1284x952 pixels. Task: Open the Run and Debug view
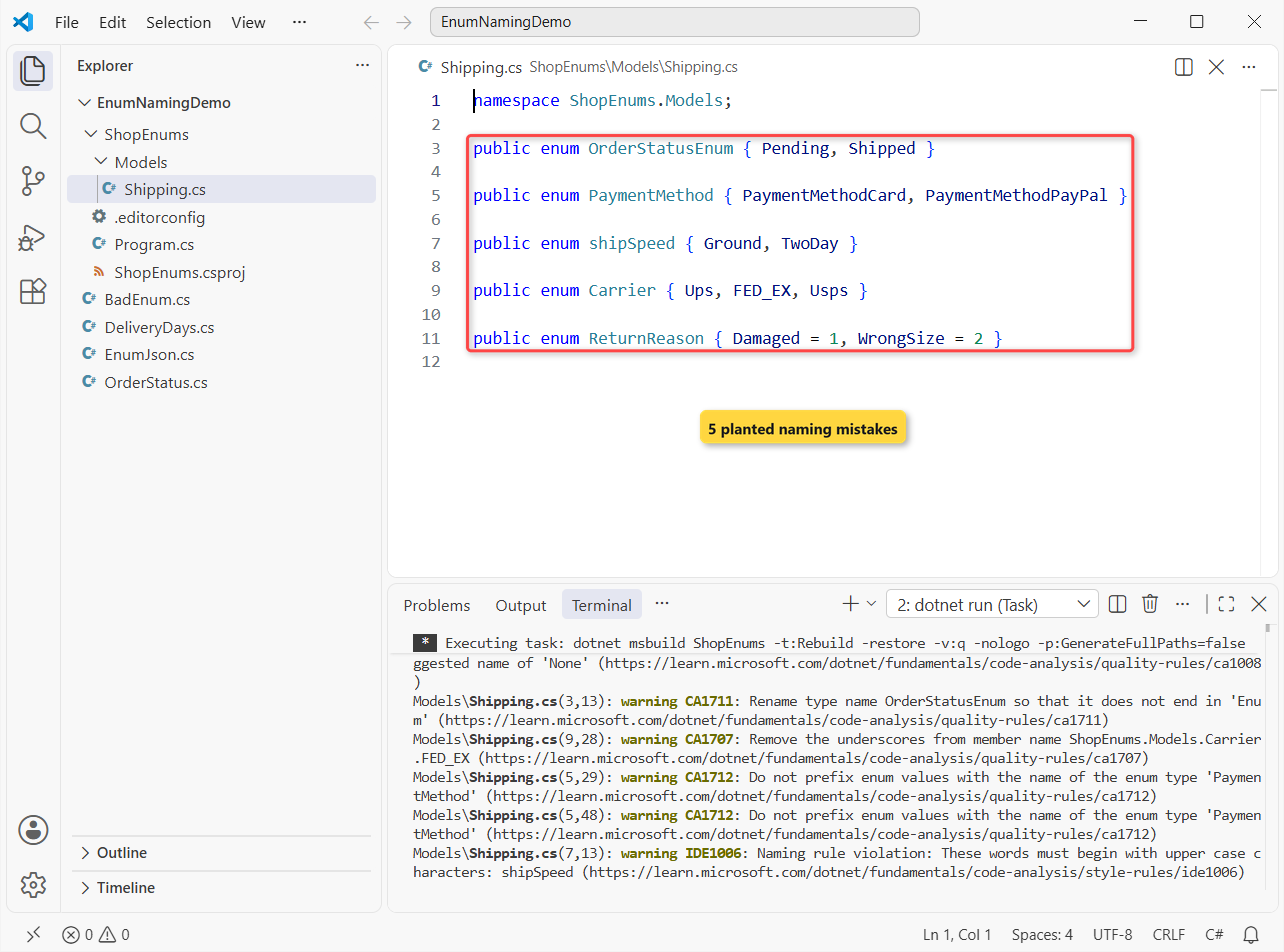coord(33,237)
